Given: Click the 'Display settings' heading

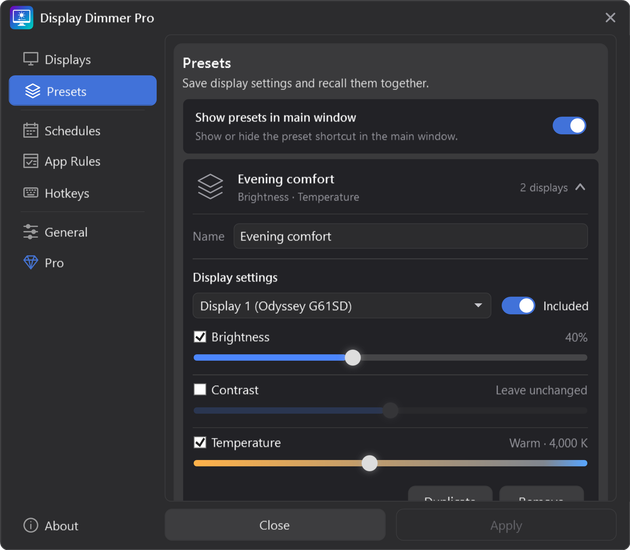Looking at the screenshot, I should [235, 278].
